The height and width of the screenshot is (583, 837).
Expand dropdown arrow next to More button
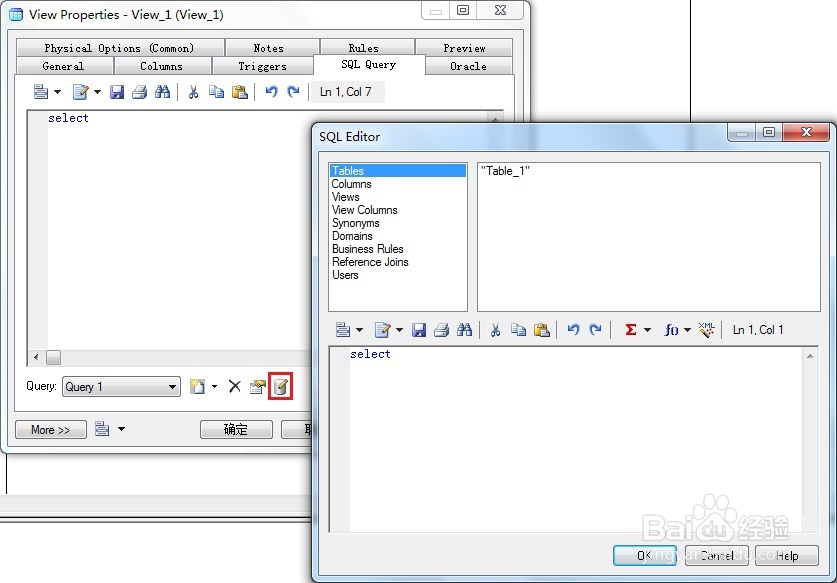121,429
